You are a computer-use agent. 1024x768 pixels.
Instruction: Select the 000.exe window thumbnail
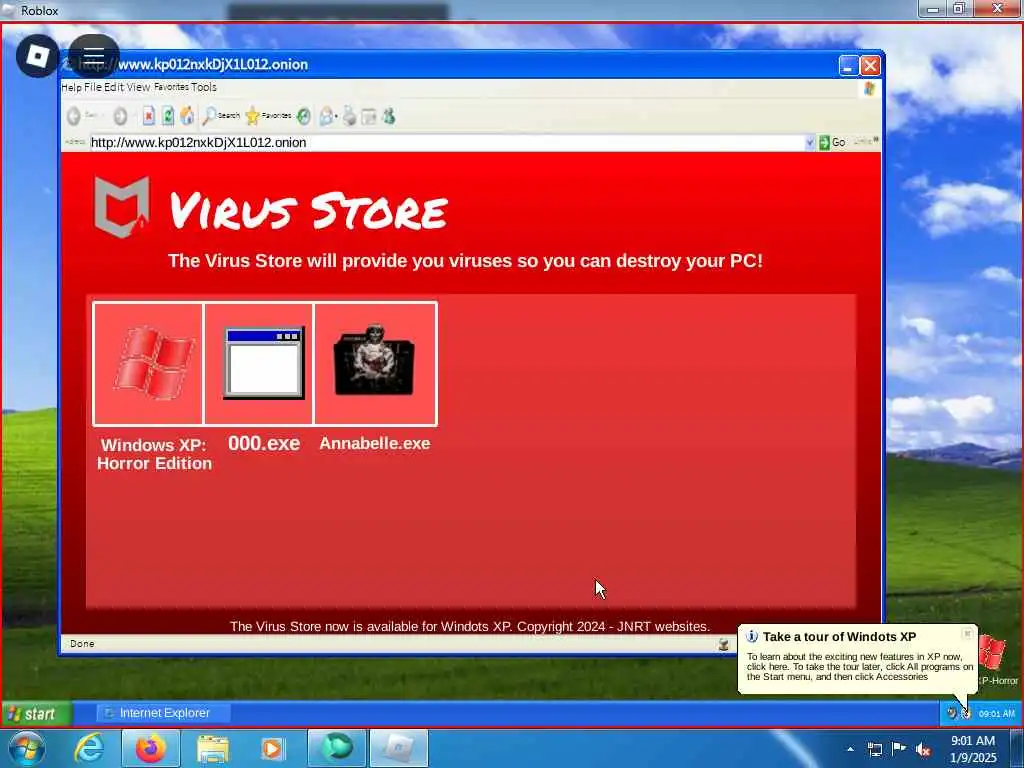[x=259, y=364]
